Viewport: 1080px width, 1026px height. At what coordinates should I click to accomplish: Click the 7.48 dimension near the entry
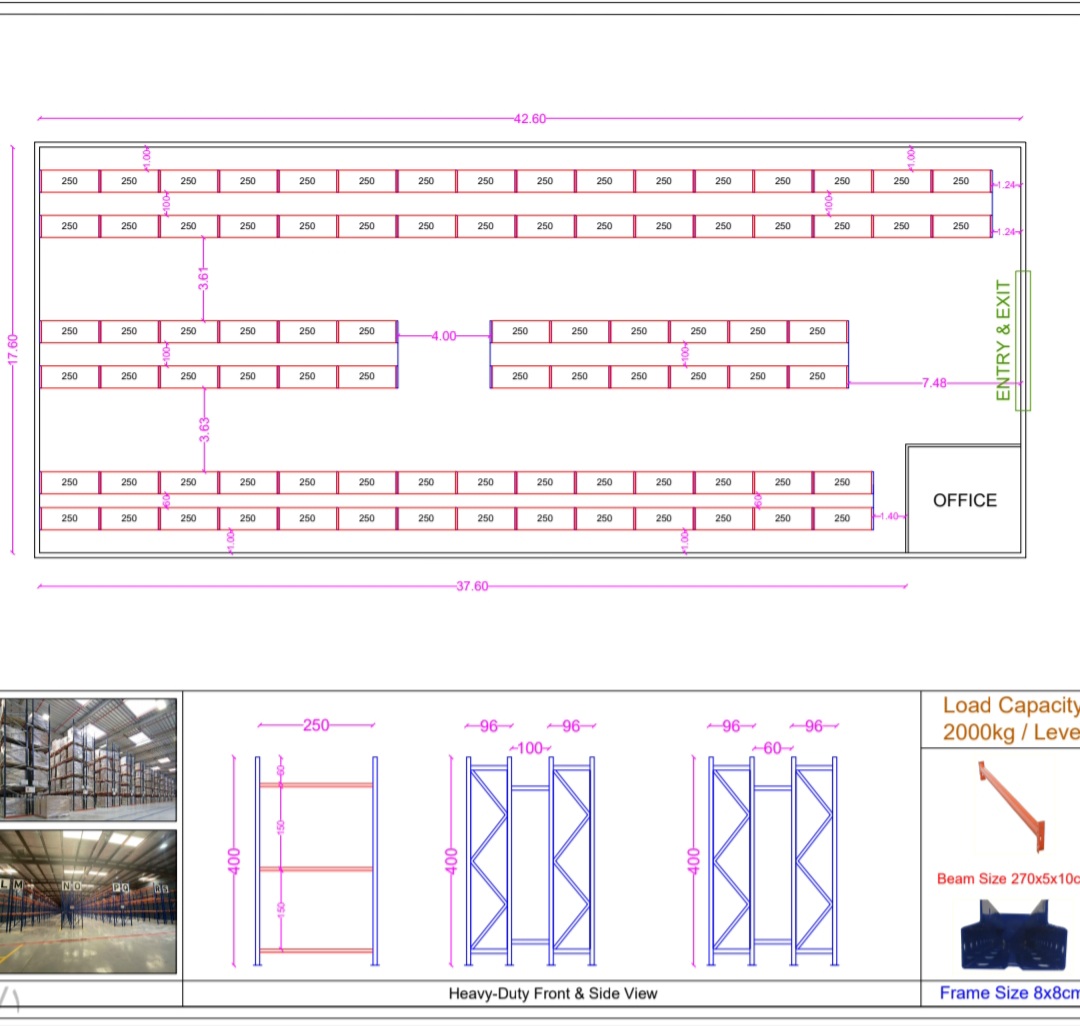(934, 383)
